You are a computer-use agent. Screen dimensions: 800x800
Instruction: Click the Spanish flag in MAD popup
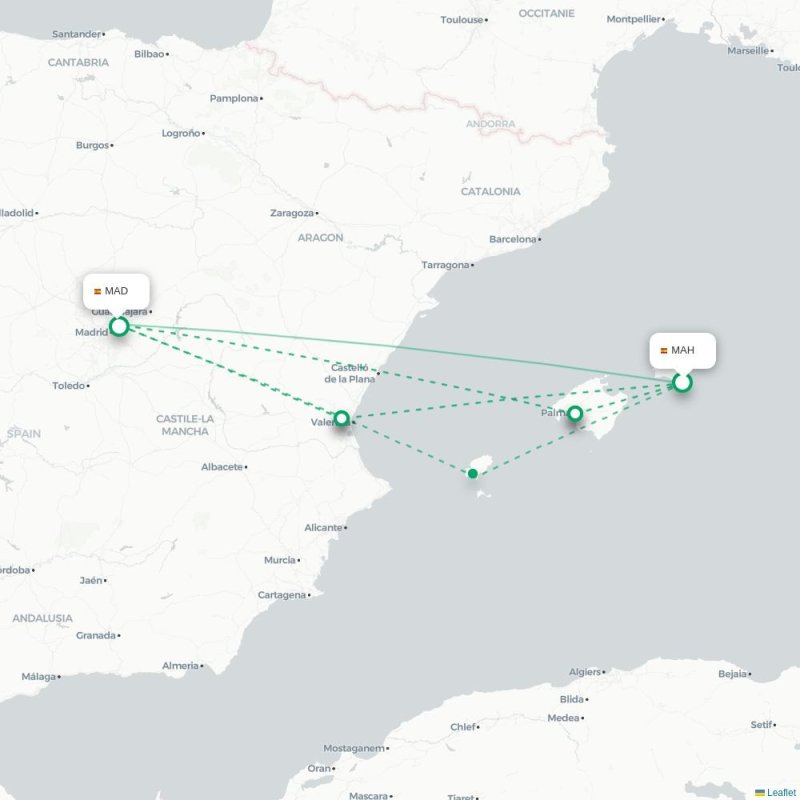click(x=97, y=291)
